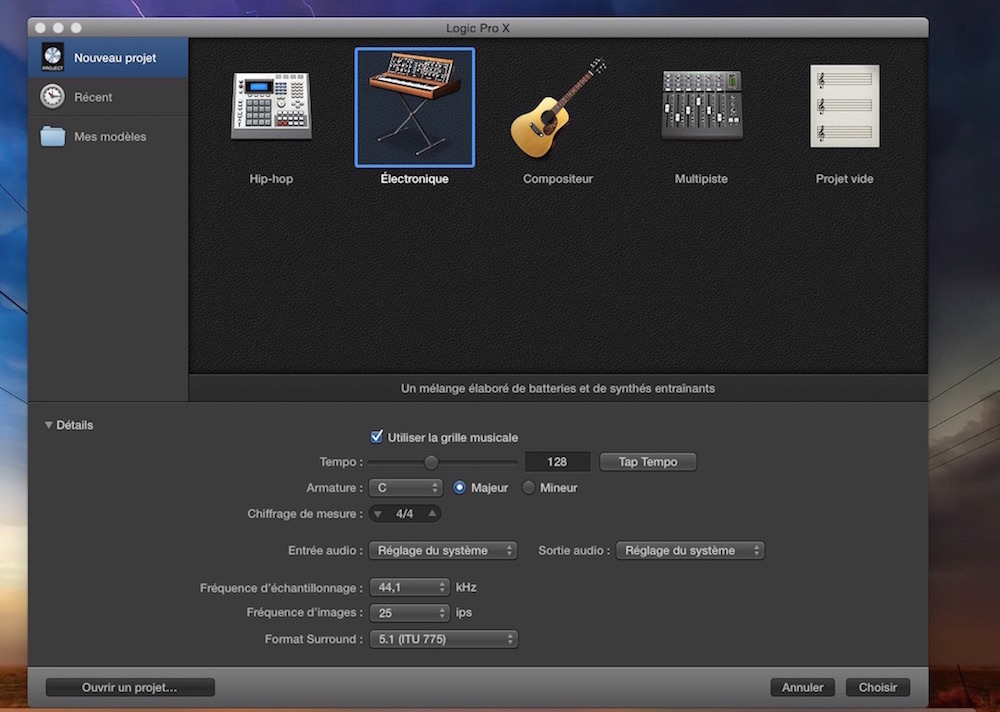The width and height of the screenshot is (1000, 712).
Task: Pick the Multipiste mixer template icon
Action: 702,105
